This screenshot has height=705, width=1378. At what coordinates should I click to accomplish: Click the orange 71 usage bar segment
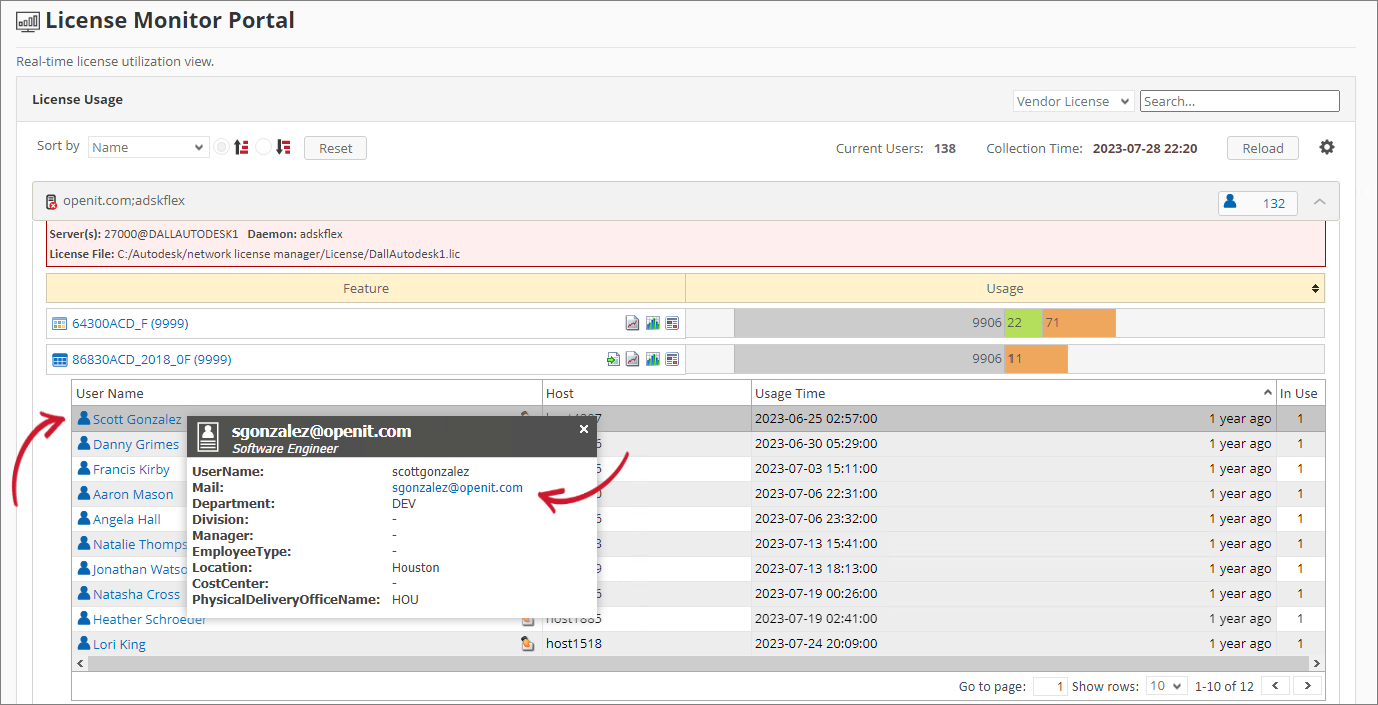point(1079,323)
